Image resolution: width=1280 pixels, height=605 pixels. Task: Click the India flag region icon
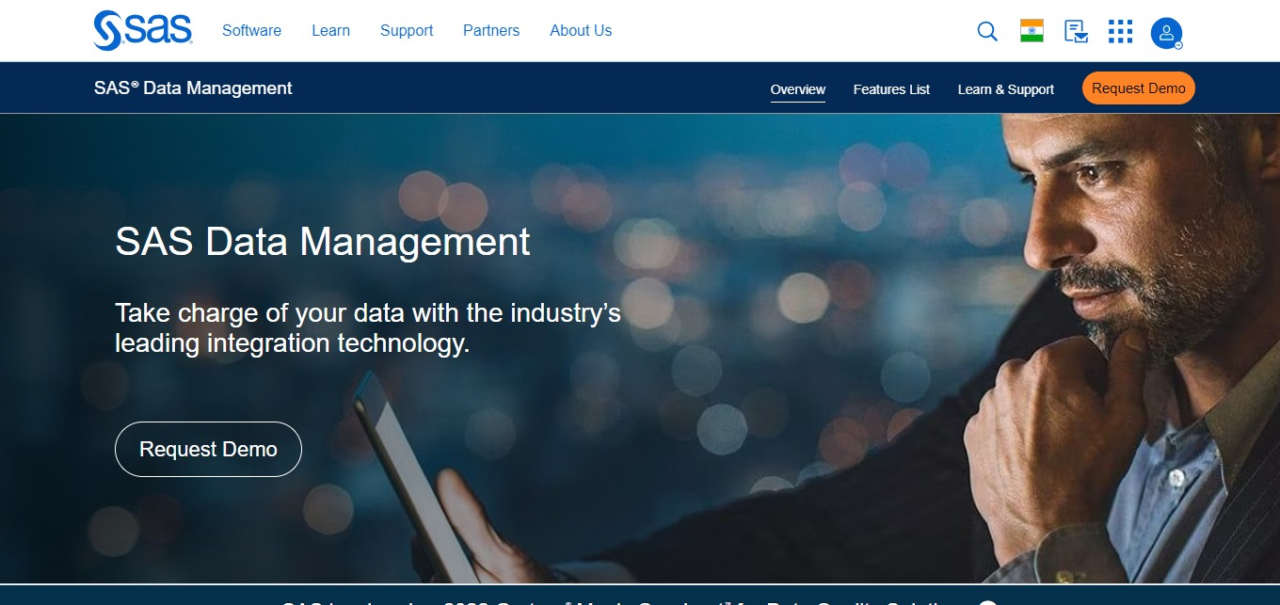(x=1032, y=31)
